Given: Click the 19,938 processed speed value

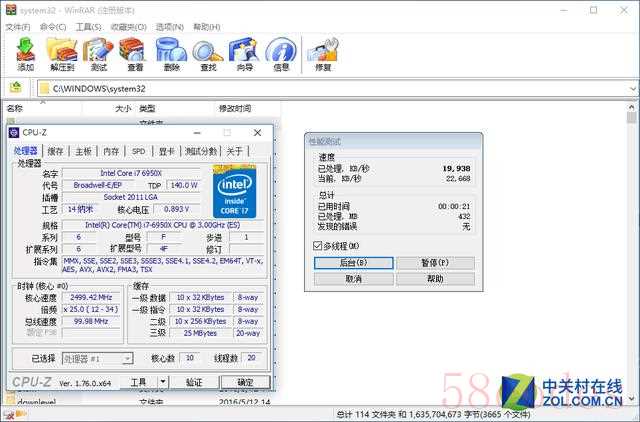Looking at the screenshot, I should tap(456, 169).
